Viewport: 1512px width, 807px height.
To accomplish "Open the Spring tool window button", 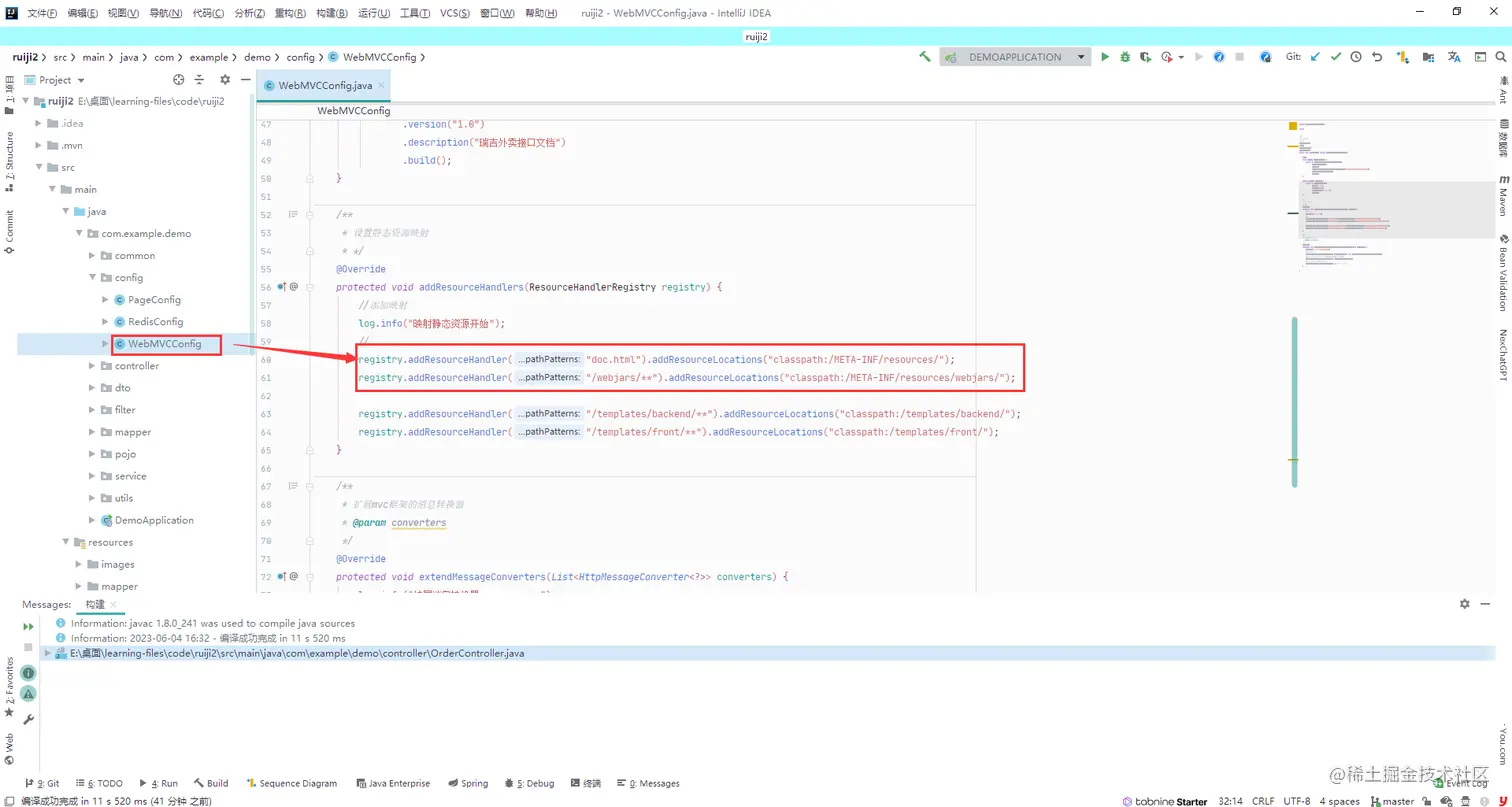I will 468,783.
